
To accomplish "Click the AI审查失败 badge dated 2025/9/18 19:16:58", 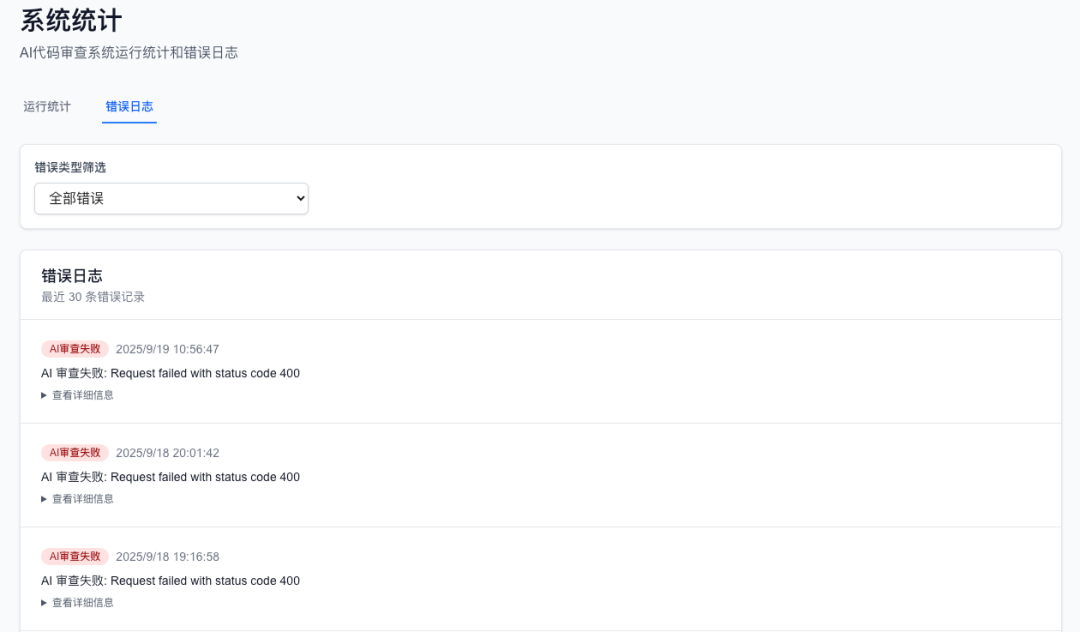I will pyautogui.click(x=75, y=556).
